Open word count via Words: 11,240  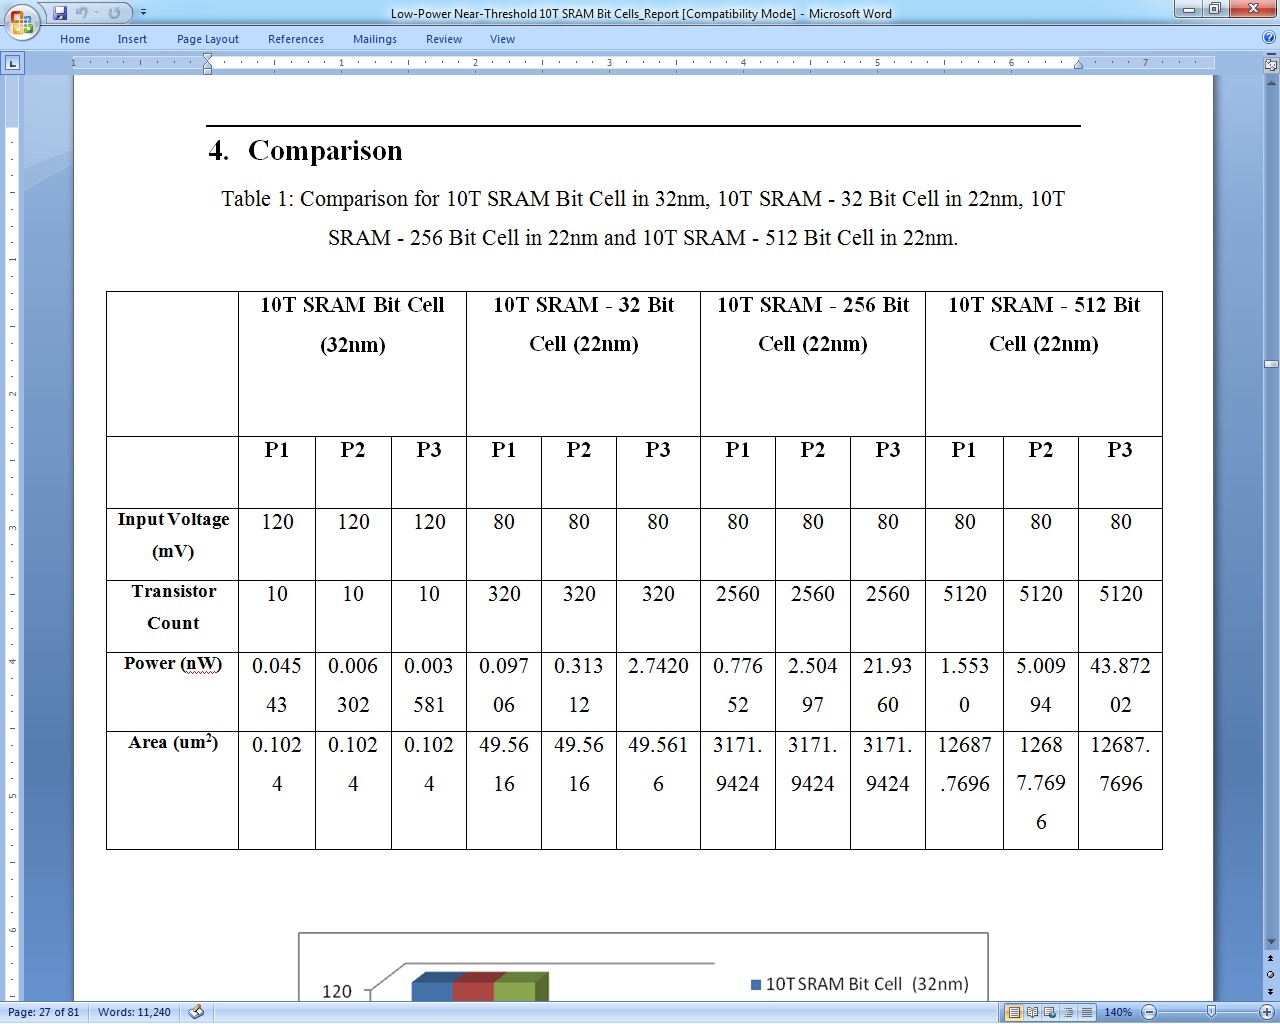134,1012
